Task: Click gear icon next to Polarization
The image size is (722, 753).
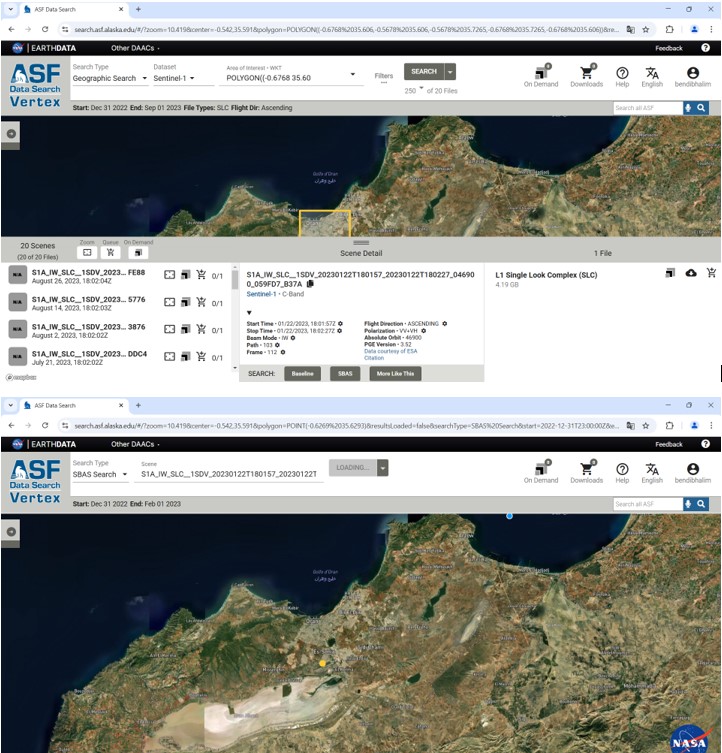Action: click(424, 331)
